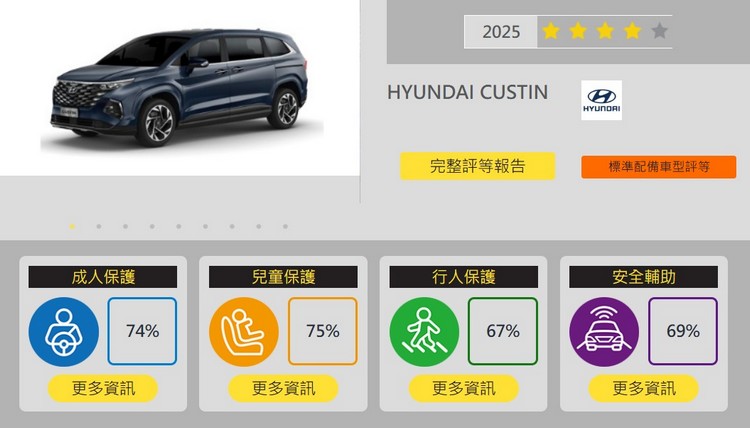750x428 pixels.
Task: Select the last carousel pagination dot
Action: [x=285, y=226]
